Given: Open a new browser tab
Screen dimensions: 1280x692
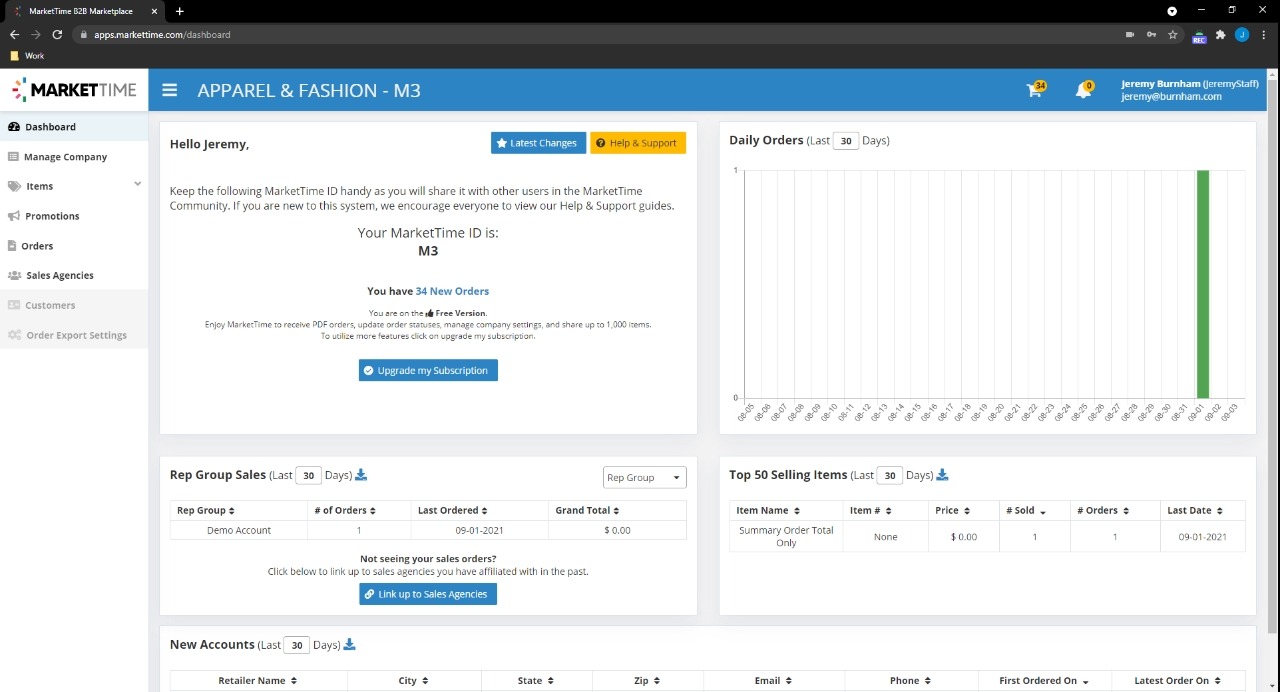Looking at the screenshot, I should 179,11.
